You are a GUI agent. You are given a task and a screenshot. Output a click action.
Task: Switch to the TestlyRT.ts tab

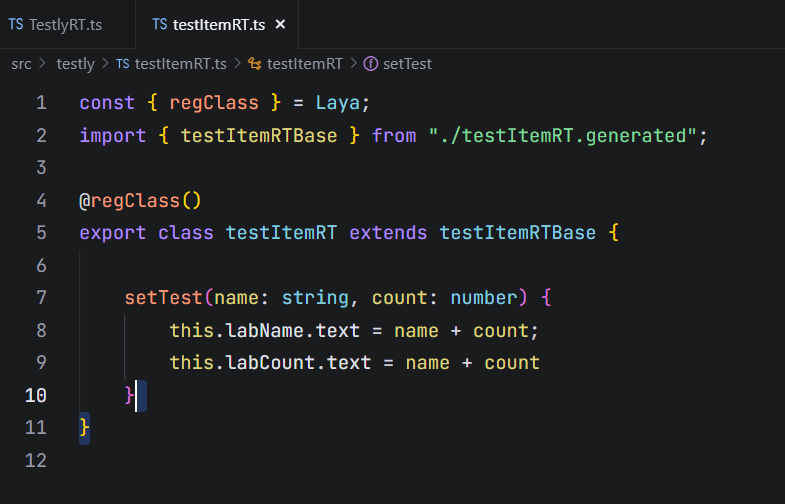point(65,24)
